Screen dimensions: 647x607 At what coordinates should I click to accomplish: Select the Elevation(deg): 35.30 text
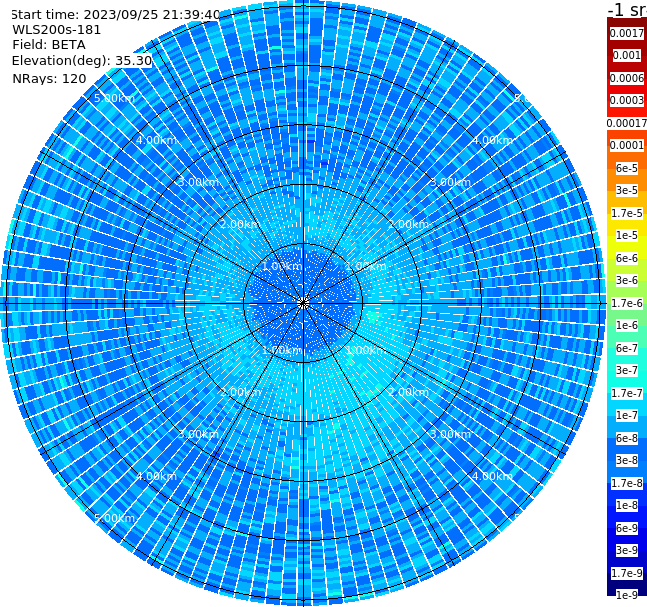click(82, 61)
